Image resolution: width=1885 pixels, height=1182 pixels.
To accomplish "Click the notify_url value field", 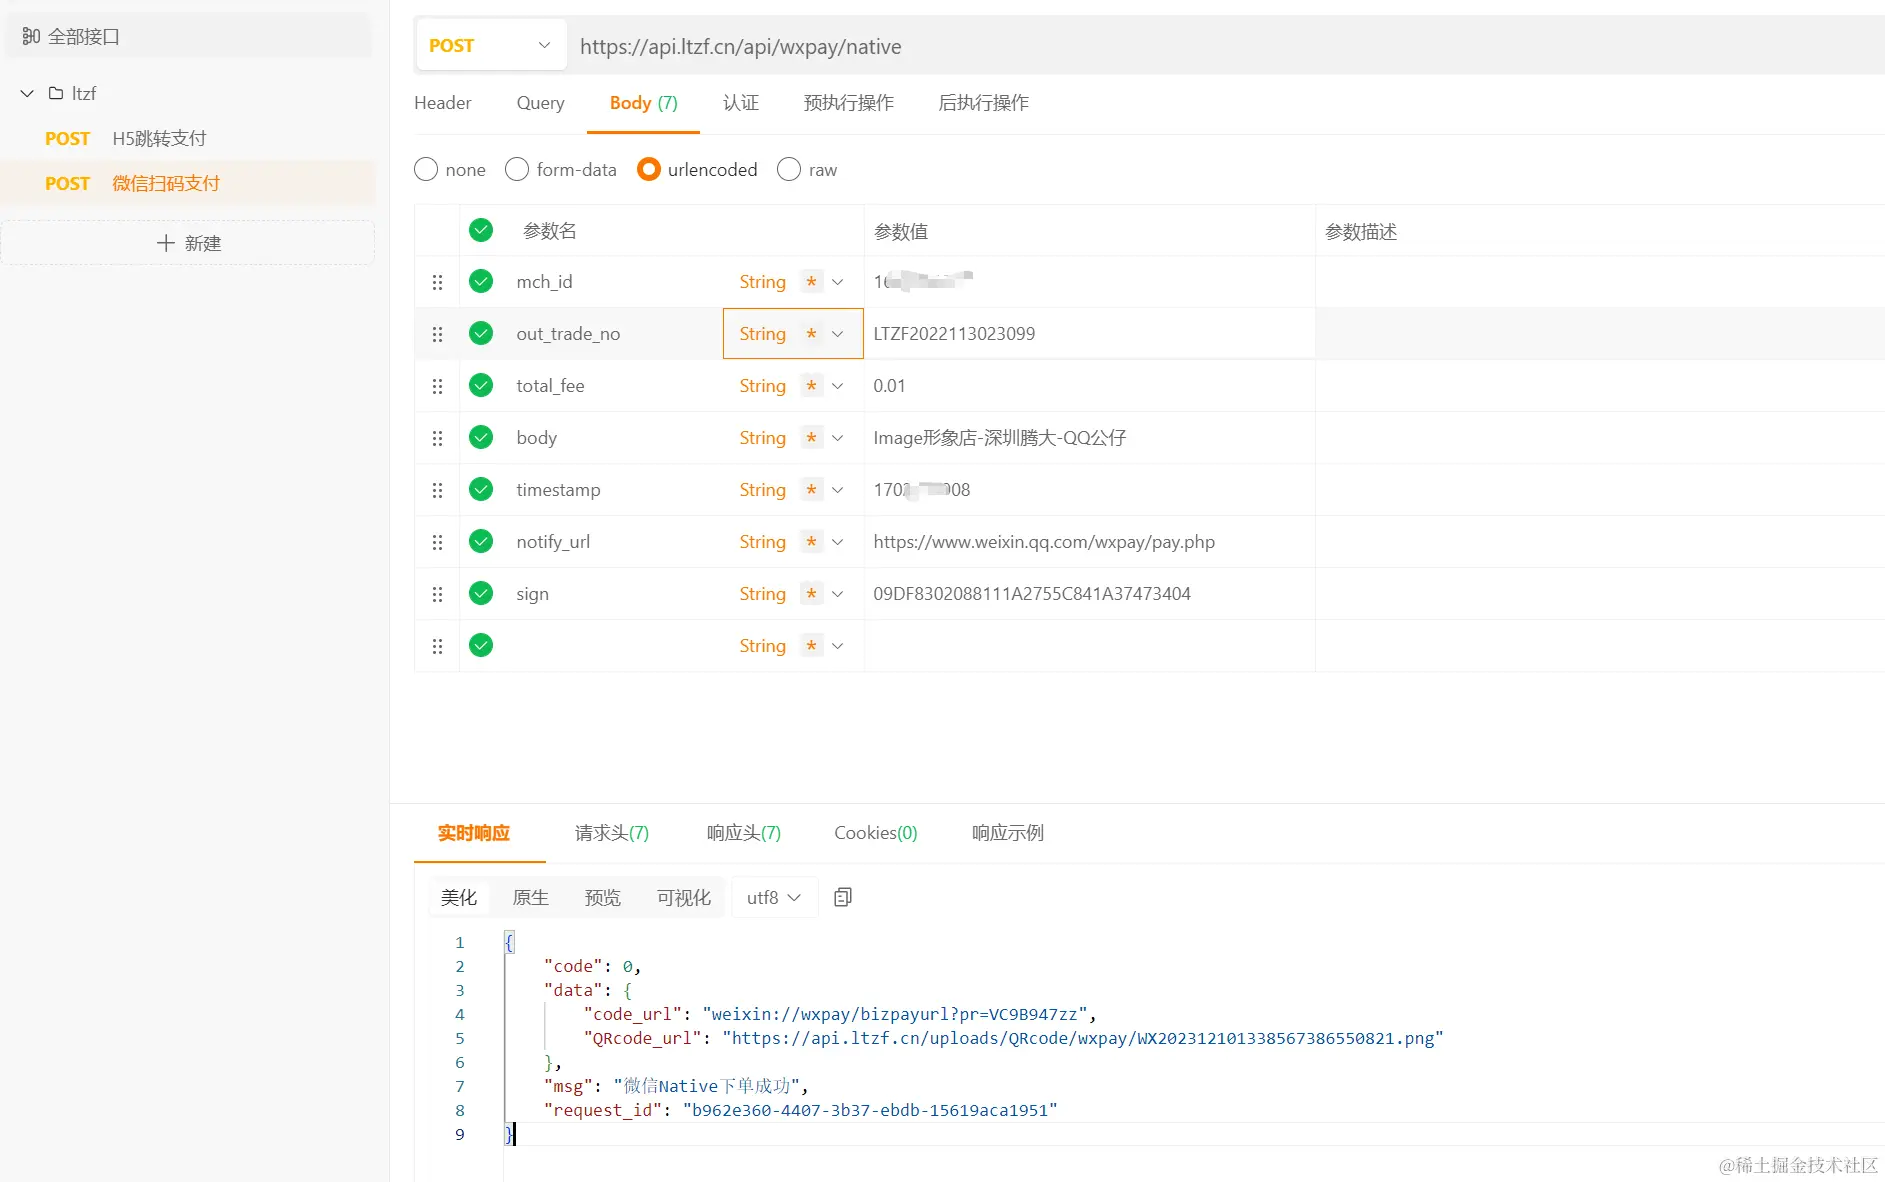I will 1089,542.
